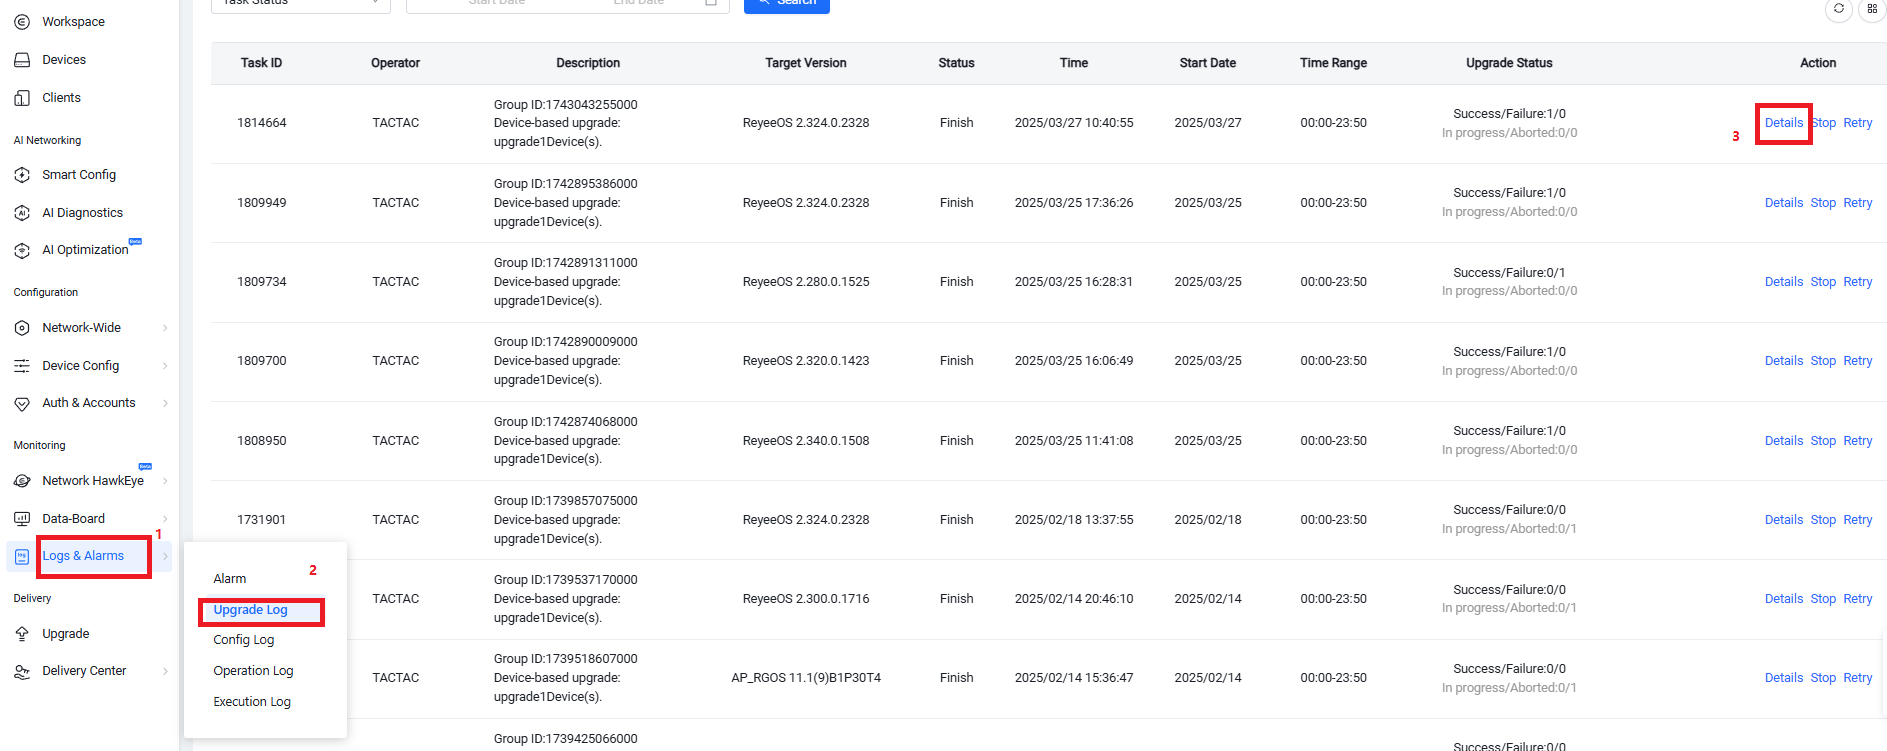This screenshot has width=1887, height=751.
Task: Click the Devices sidebar icon
Action: tap(22, 60)
